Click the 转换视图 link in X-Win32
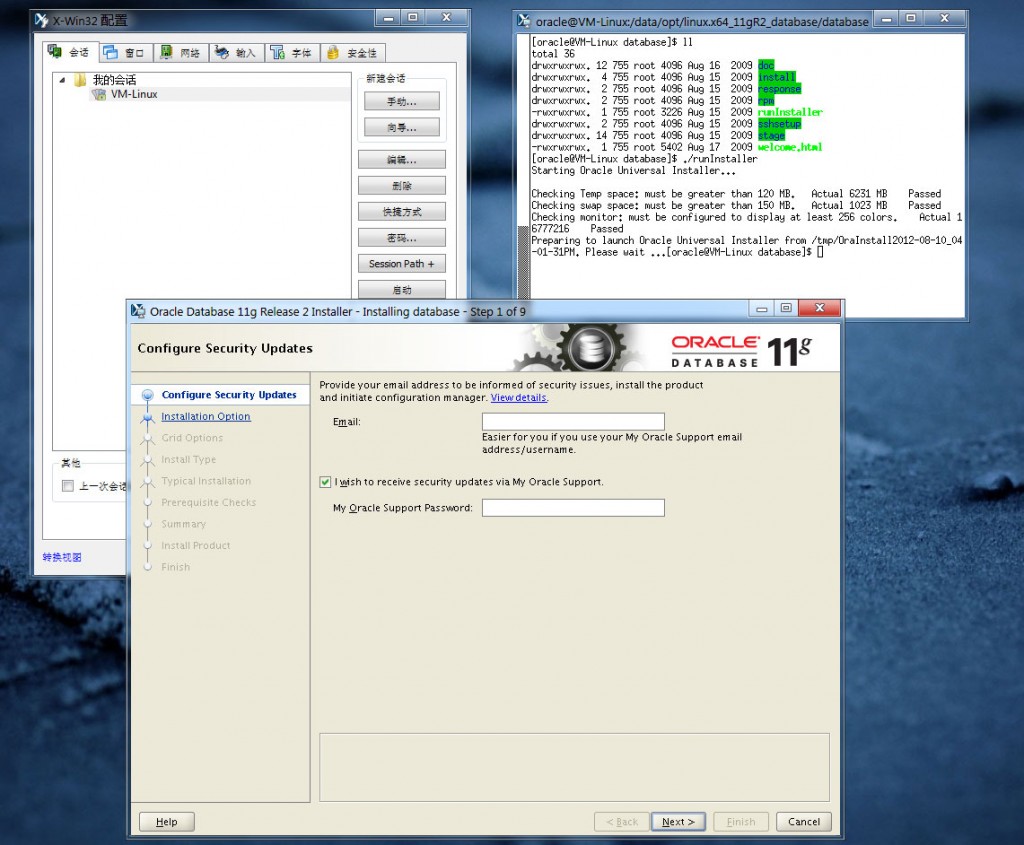The image size is (1024, 845). (62, 557)
